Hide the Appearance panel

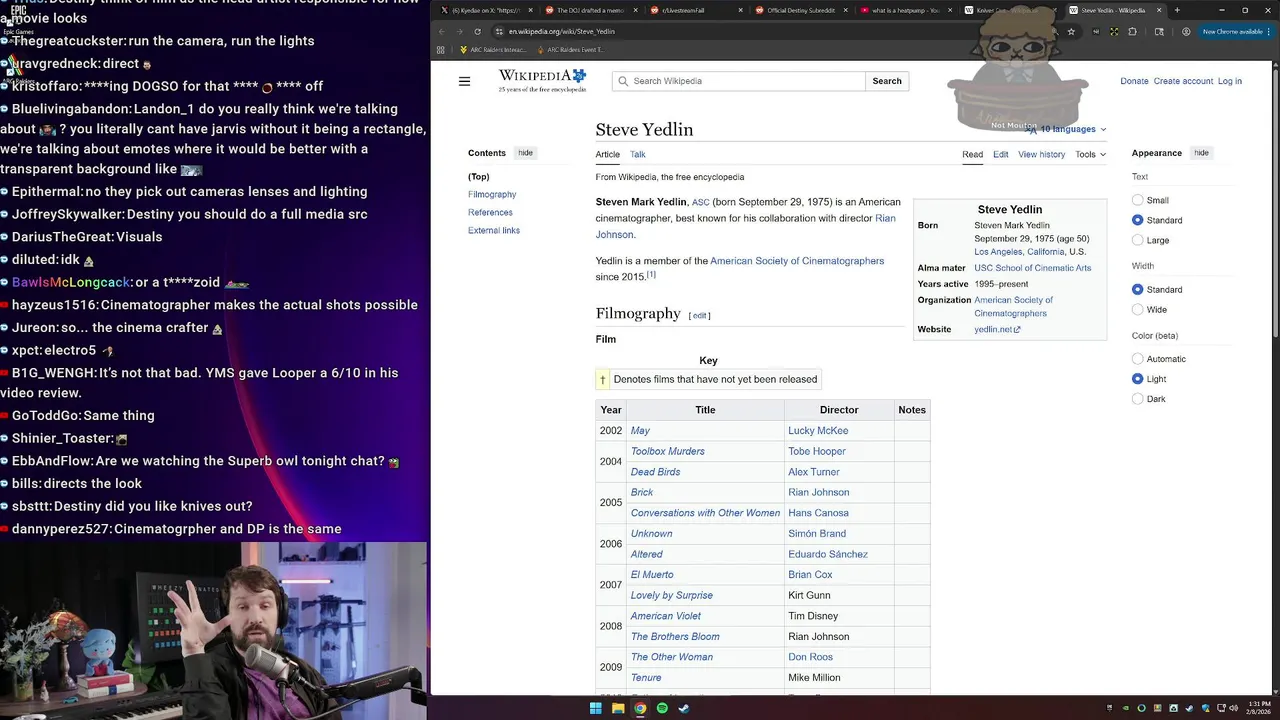coord(1201,153)
